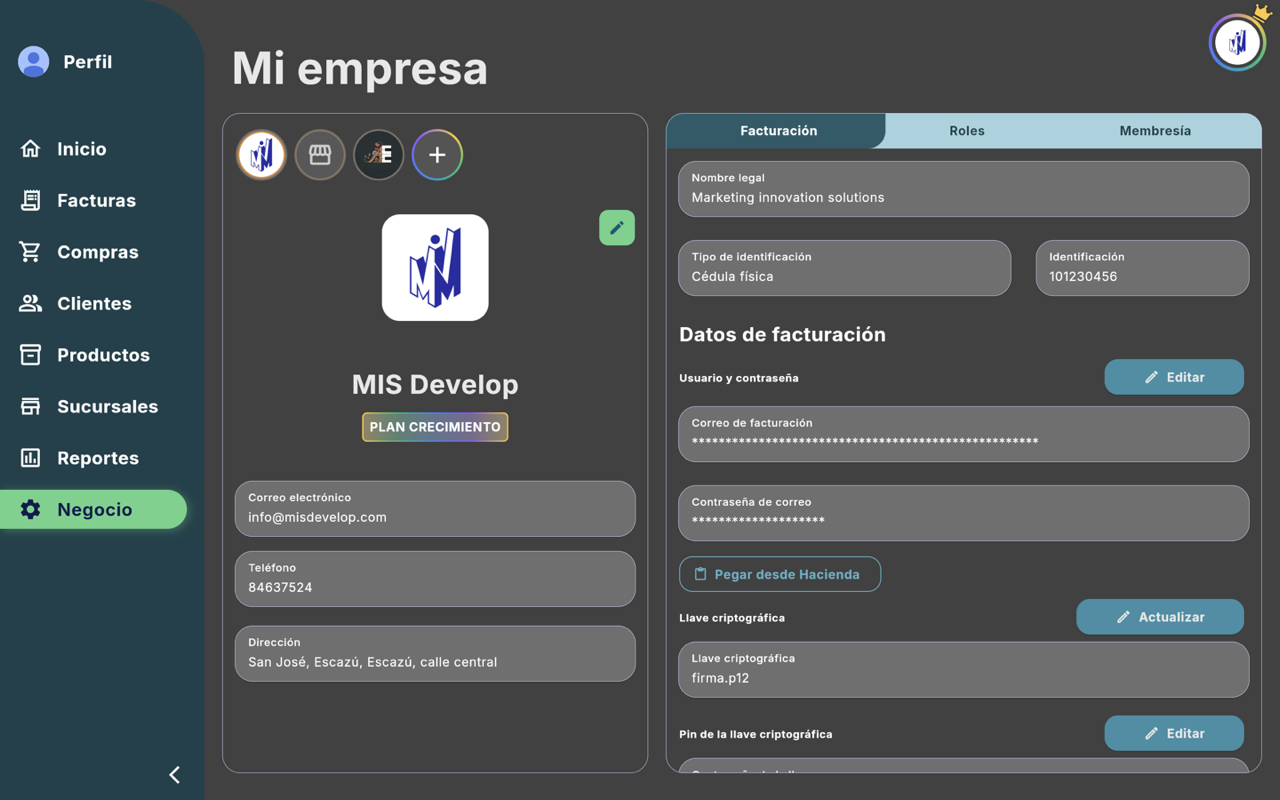Click the Mi empresa page heading
Viewport: 1280px width, 800px height.
360,68
